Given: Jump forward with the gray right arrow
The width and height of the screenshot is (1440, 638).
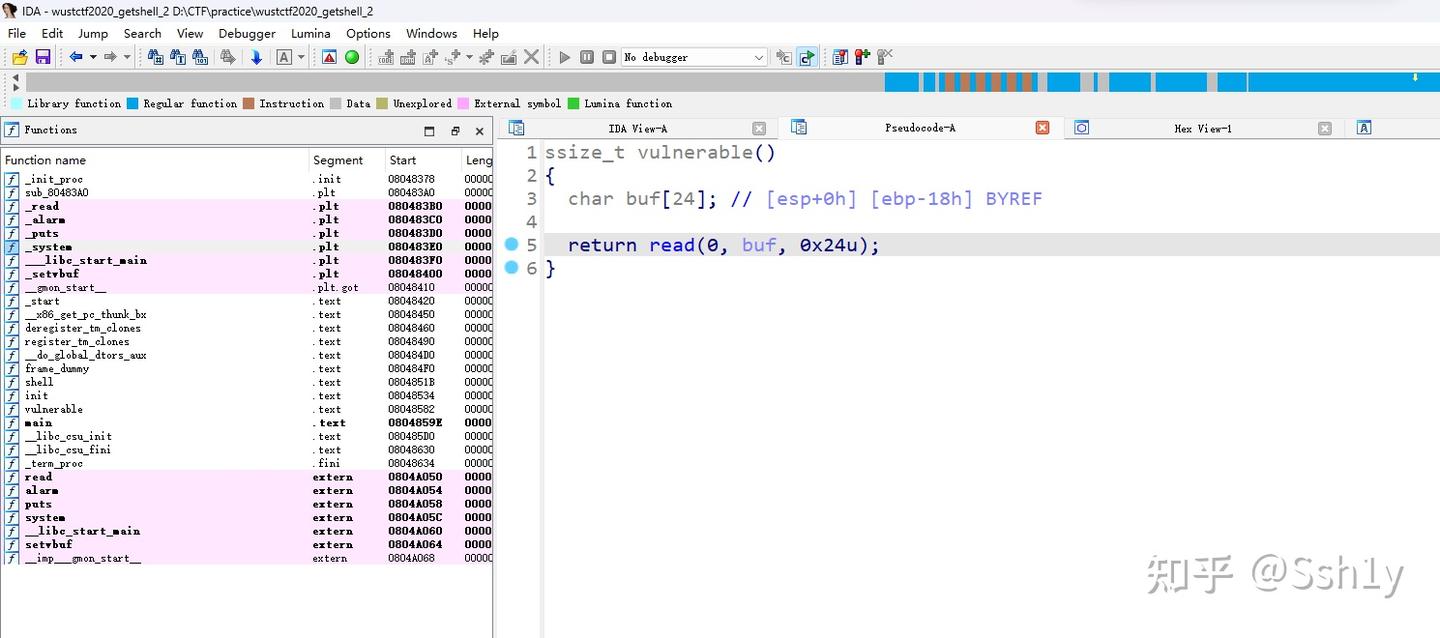Looking at the screenshot, I should pyautogui.click(x=110, y=57).
